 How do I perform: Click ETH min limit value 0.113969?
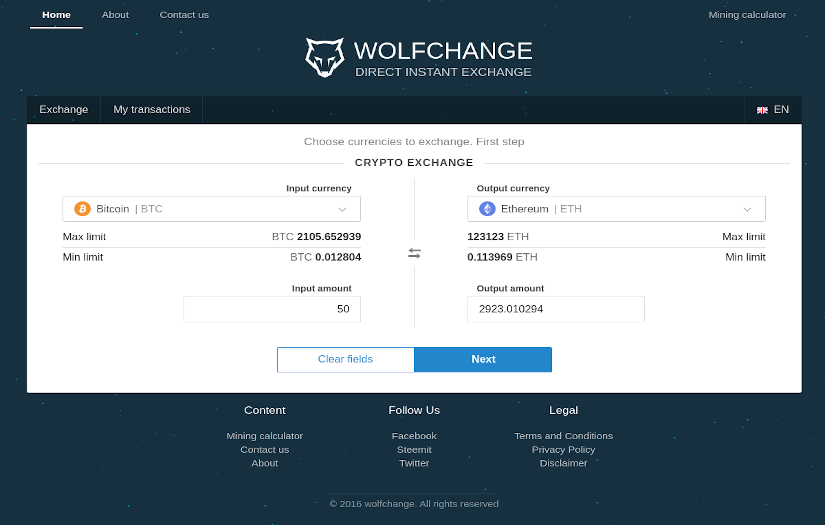[x=490, y=257]
